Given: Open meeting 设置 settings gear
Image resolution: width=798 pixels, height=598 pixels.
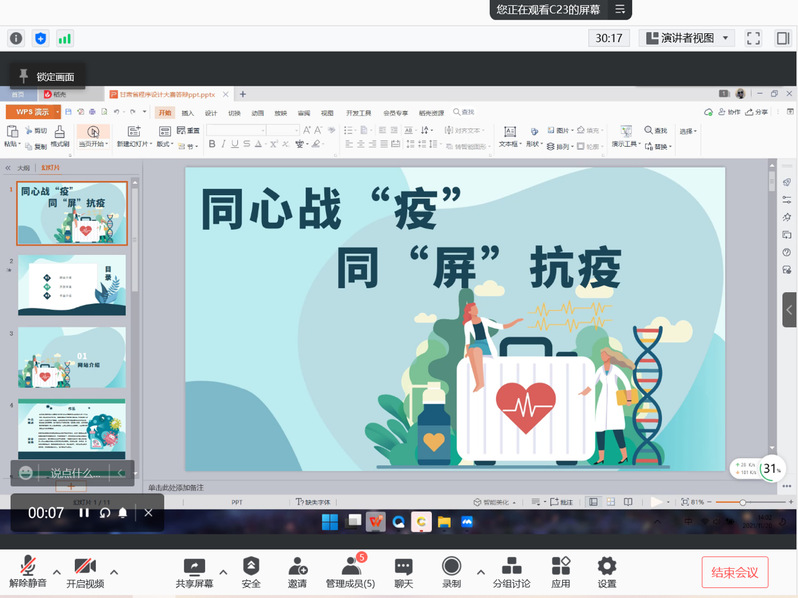Looking at the screenshot, I should [606, 570].
